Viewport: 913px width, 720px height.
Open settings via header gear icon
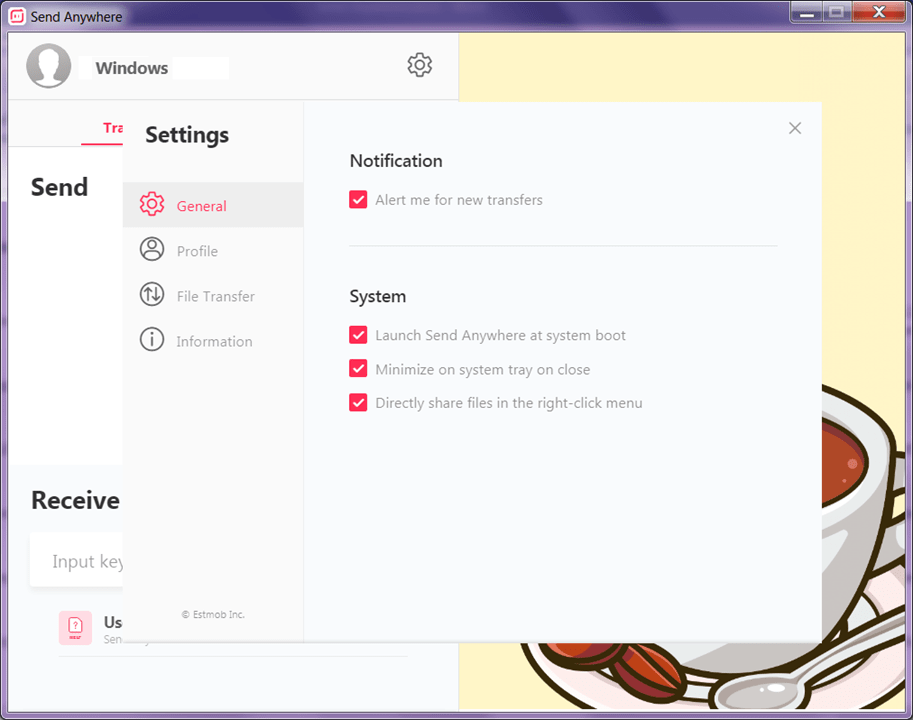pyautogui.click(x=419, y=65)
